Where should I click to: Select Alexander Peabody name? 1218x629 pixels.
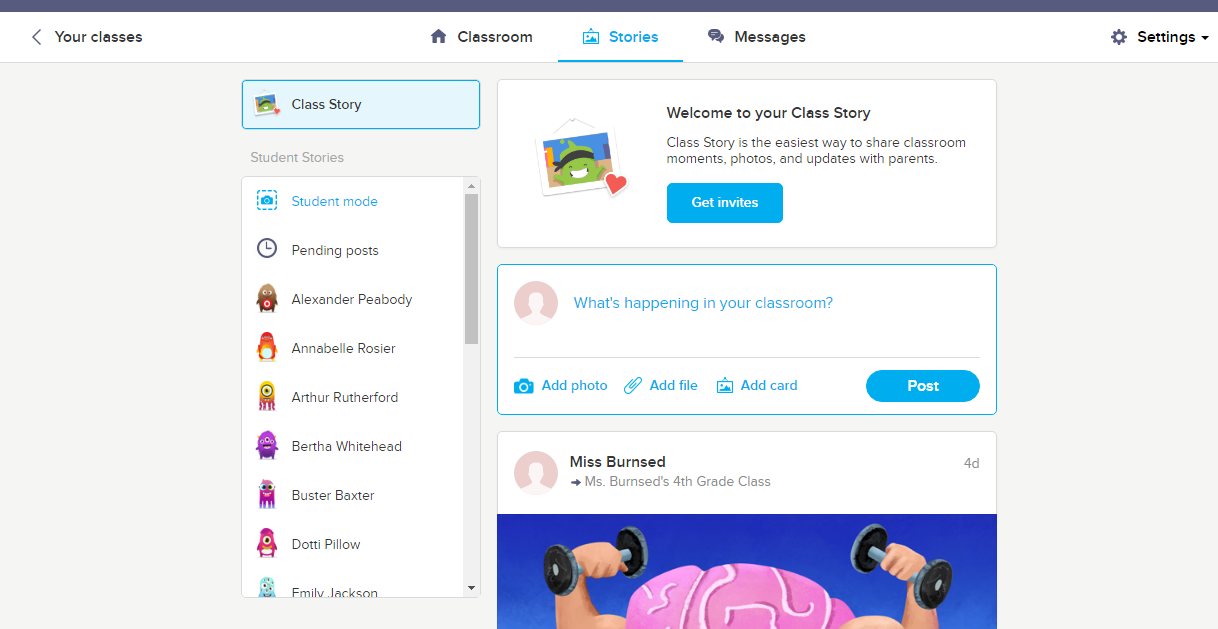(x=352, y=299)
